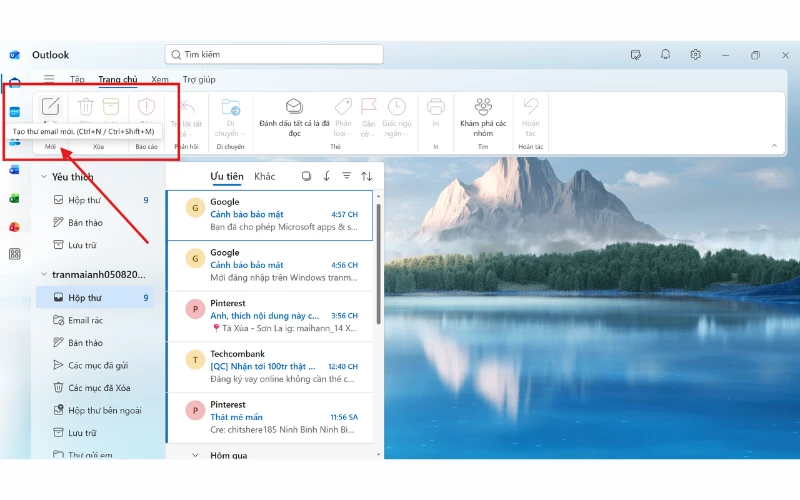Open the Move (Di chuyển) dropdown

pos(231,118)
